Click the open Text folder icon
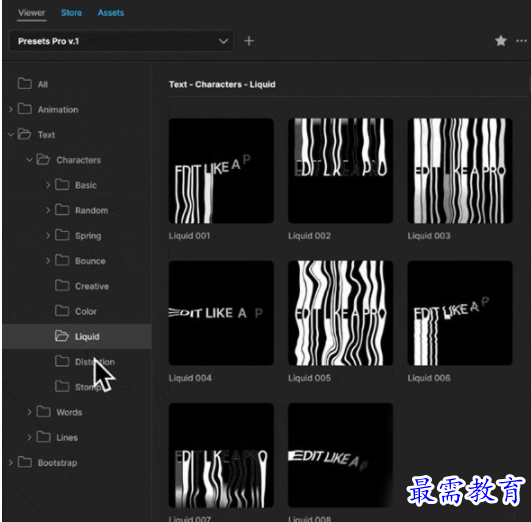 pyautogui.click(x=25, y=134)
